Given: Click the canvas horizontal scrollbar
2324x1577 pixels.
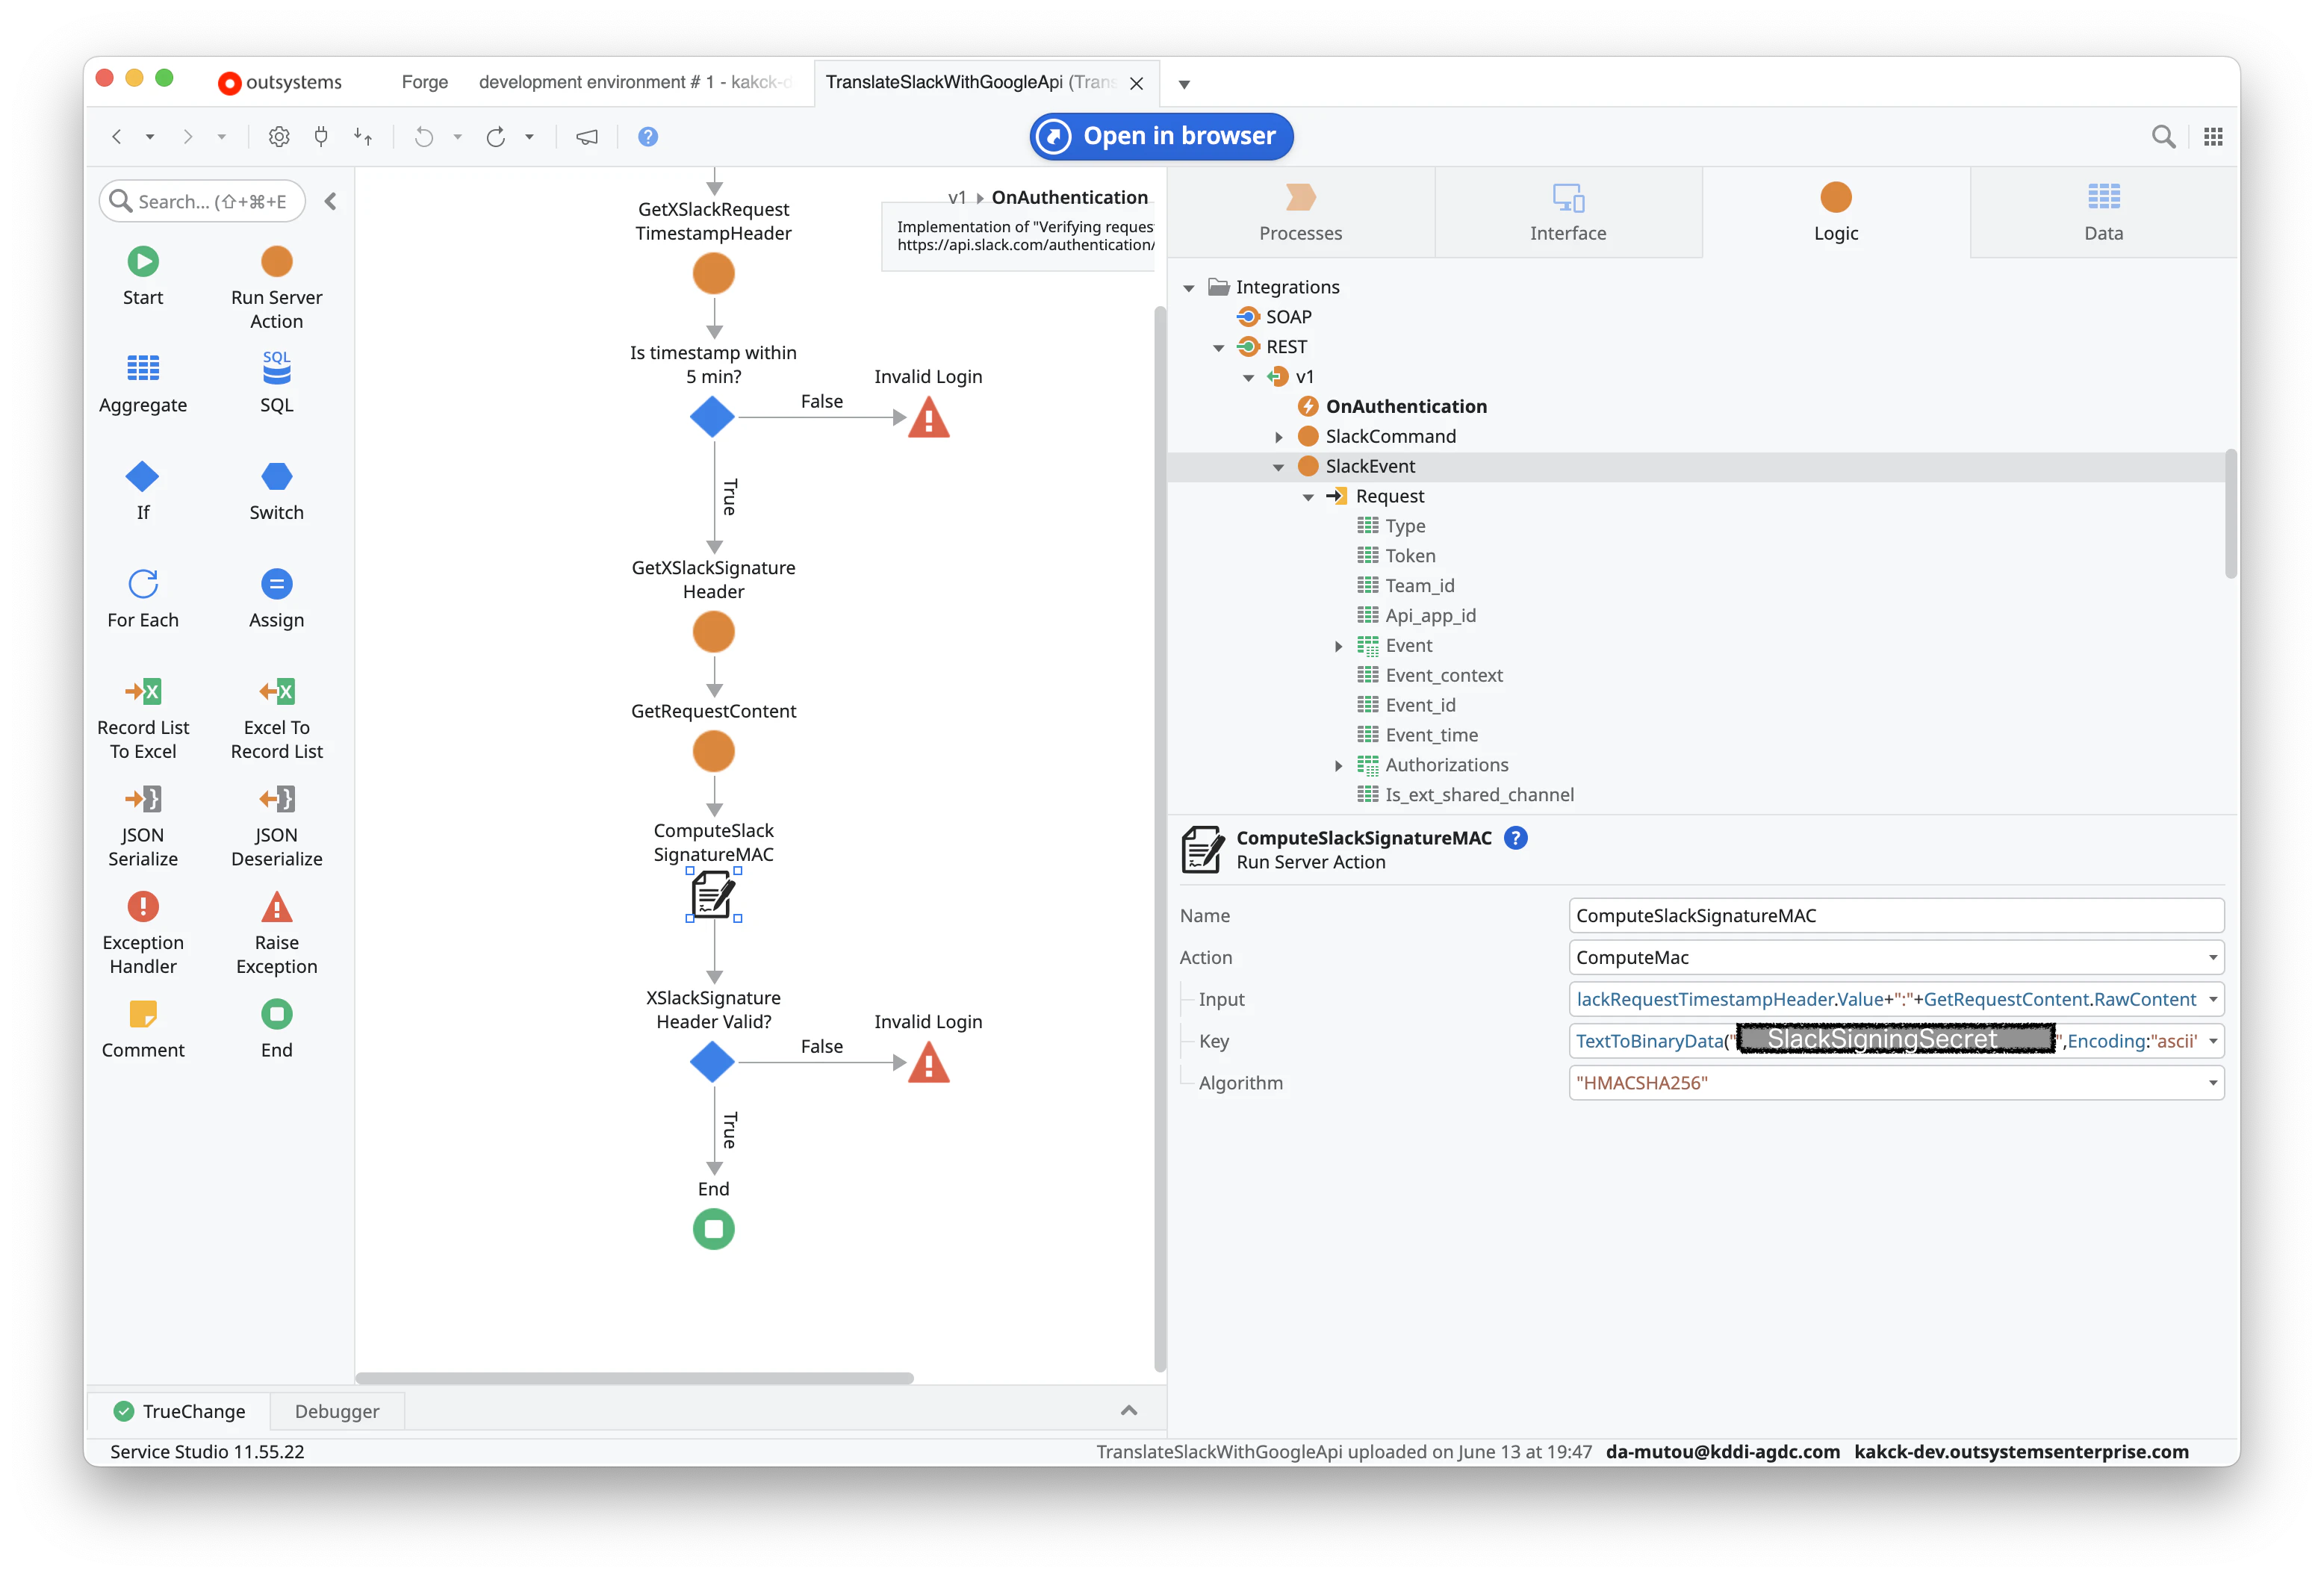Looking at the screenshot, I should pos(634,1378).
